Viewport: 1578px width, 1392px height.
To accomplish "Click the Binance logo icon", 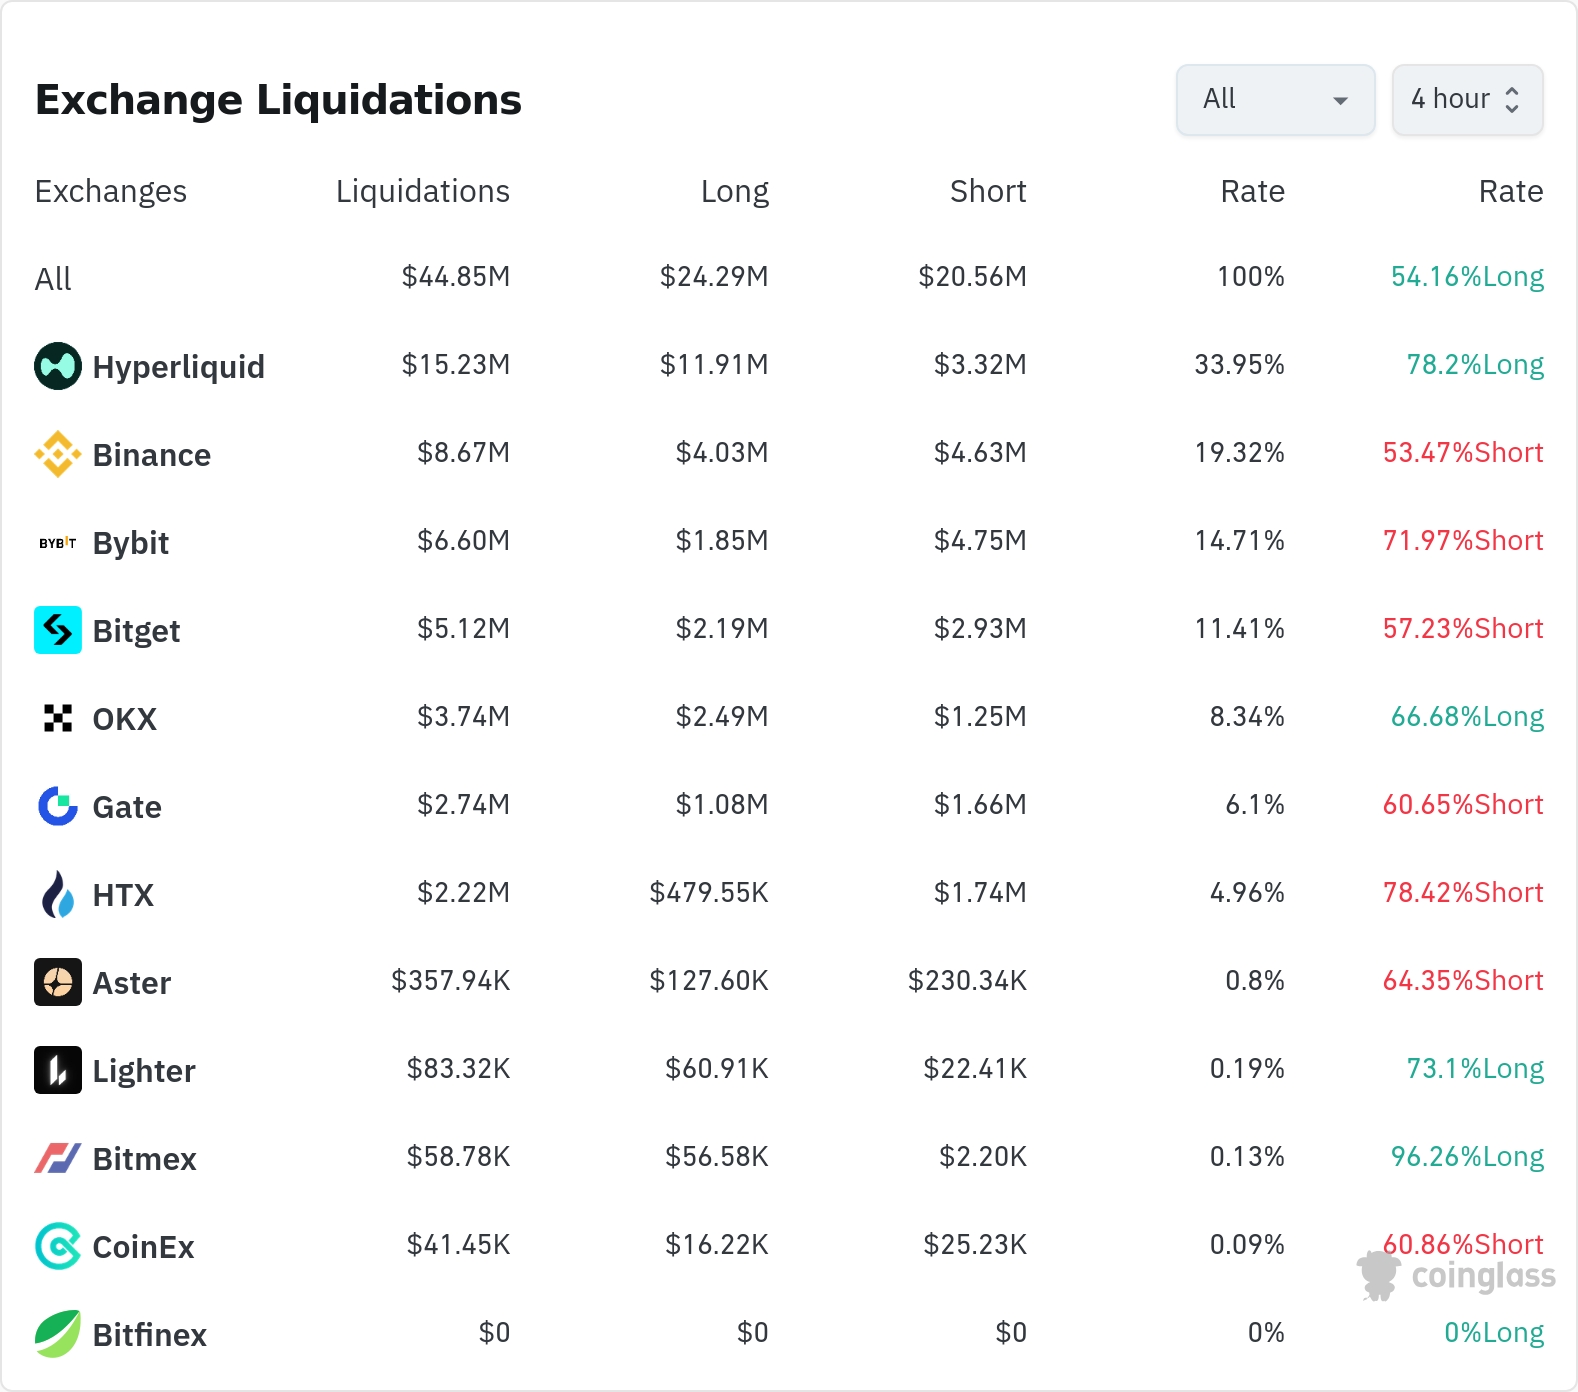I will pos(58,454).
